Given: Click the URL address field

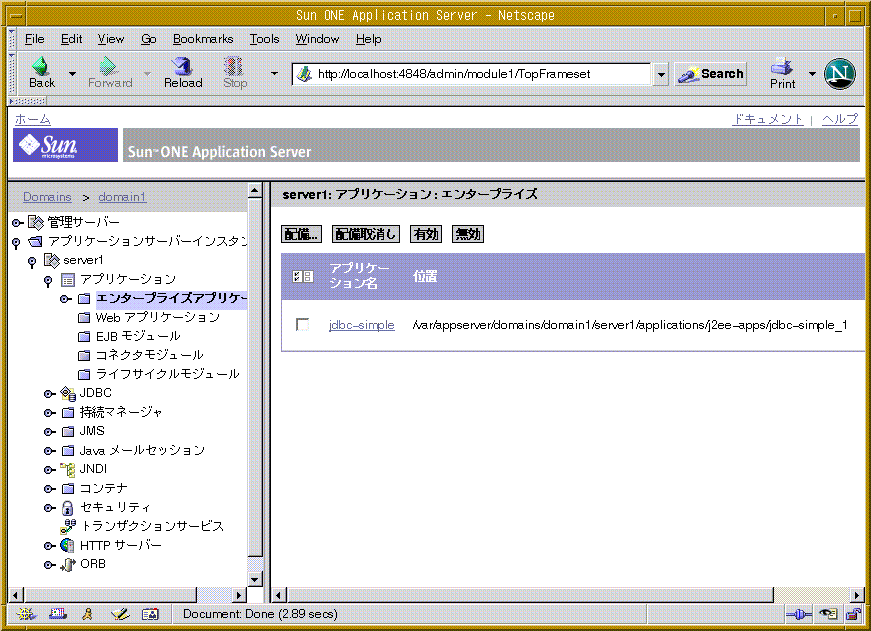Looking at the screenshot, I should pos(471,74).
